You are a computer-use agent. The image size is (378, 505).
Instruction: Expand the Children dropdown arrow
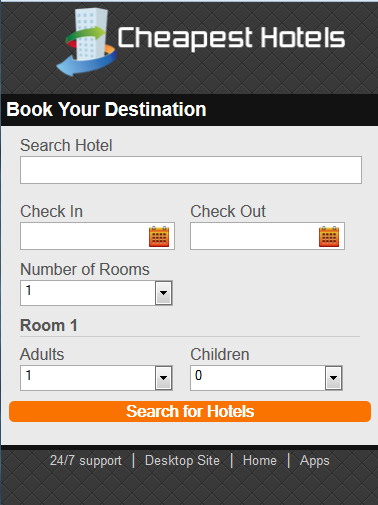pos(334,378)
